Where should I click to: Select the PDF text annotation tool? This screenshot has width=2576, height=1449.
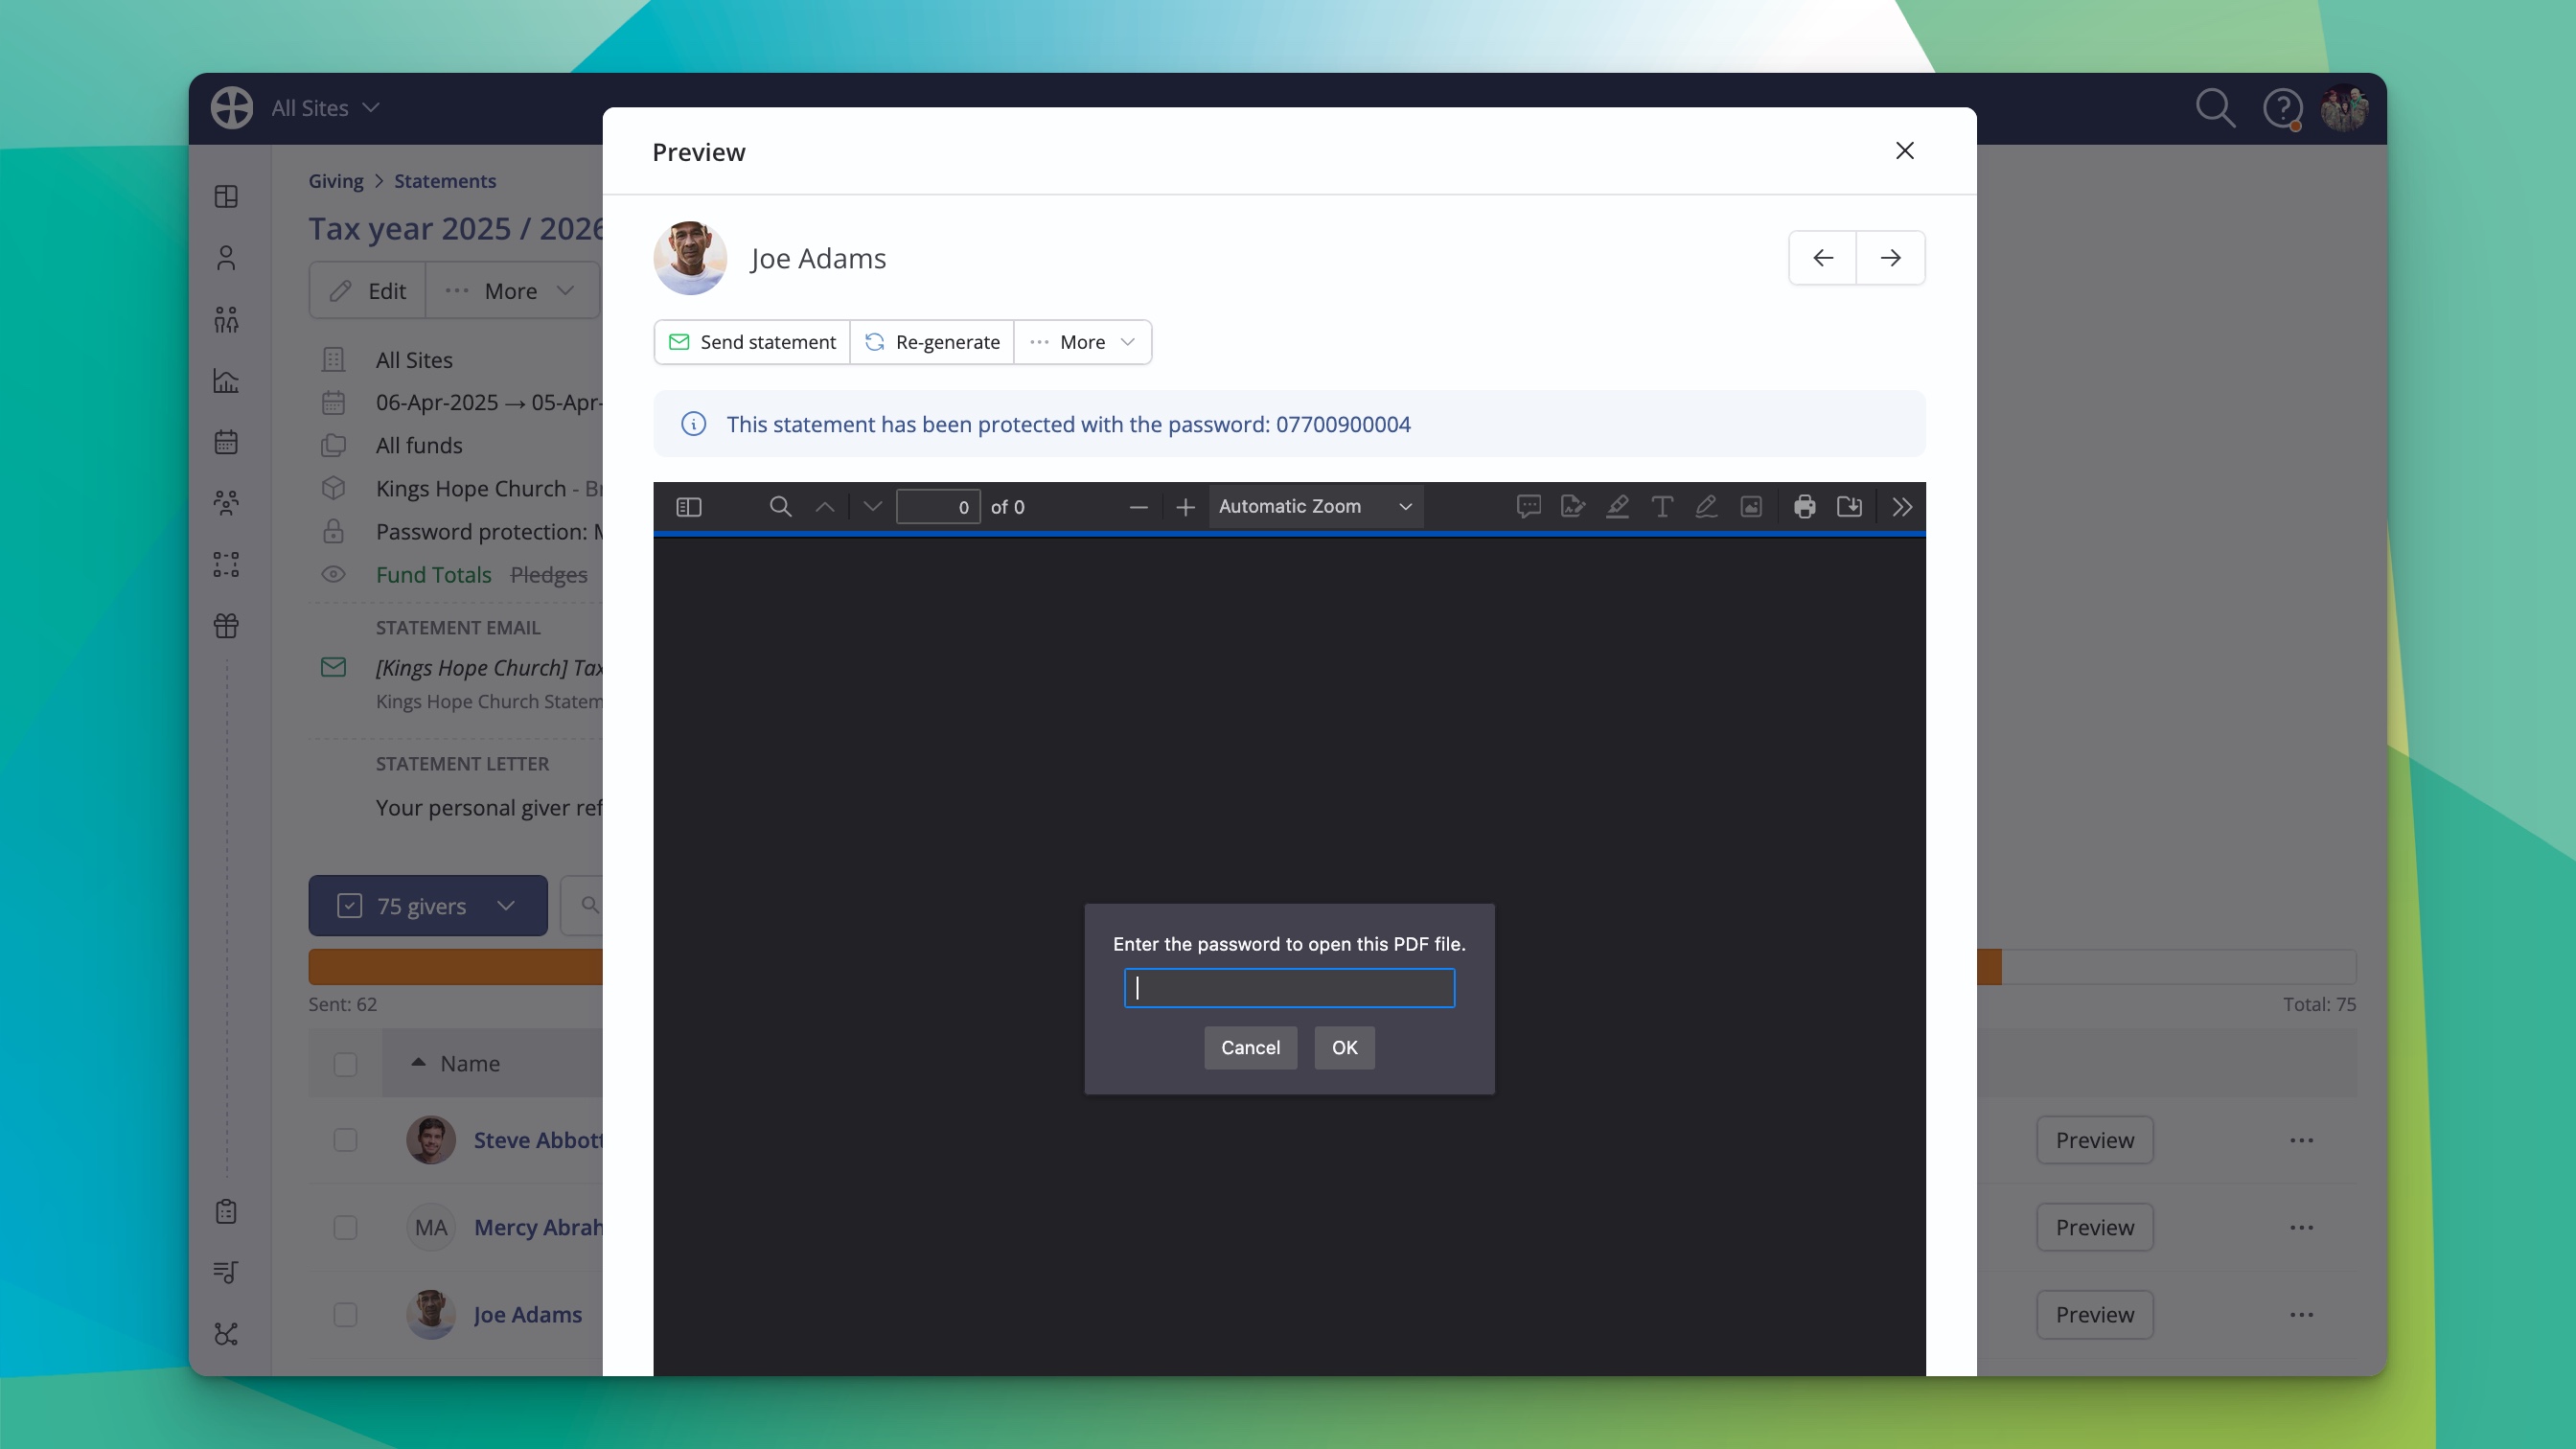tap(1662, 507)
